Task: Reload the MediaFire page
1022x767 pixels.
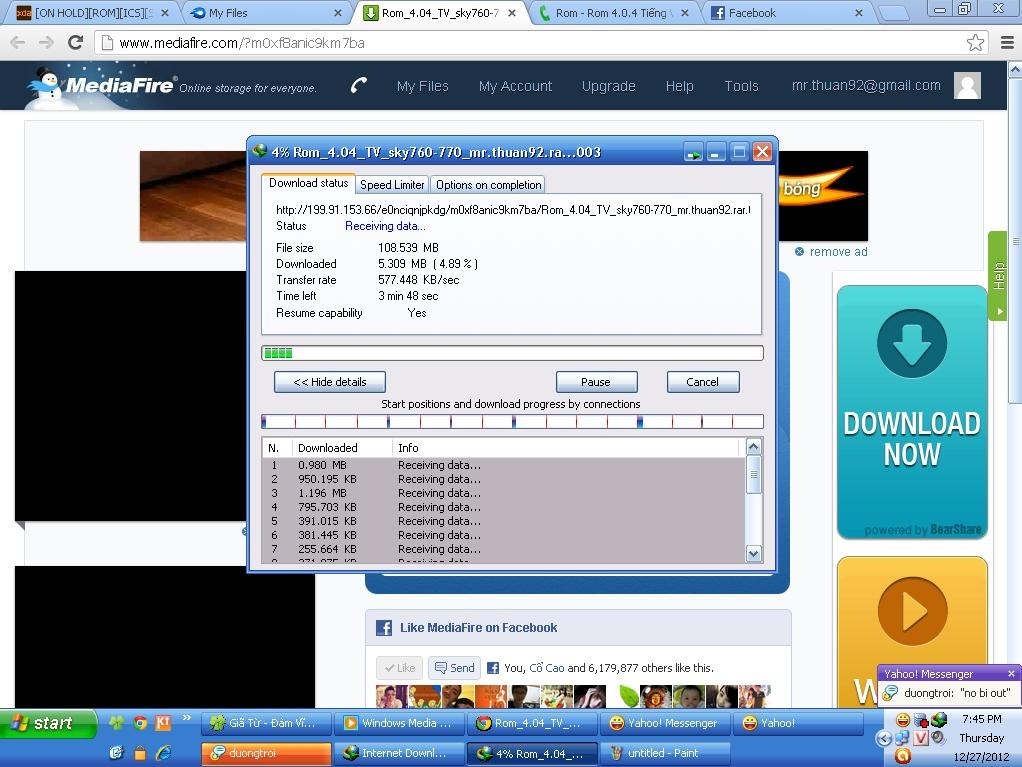Action: pyautogui.click(x=76, y=43)
